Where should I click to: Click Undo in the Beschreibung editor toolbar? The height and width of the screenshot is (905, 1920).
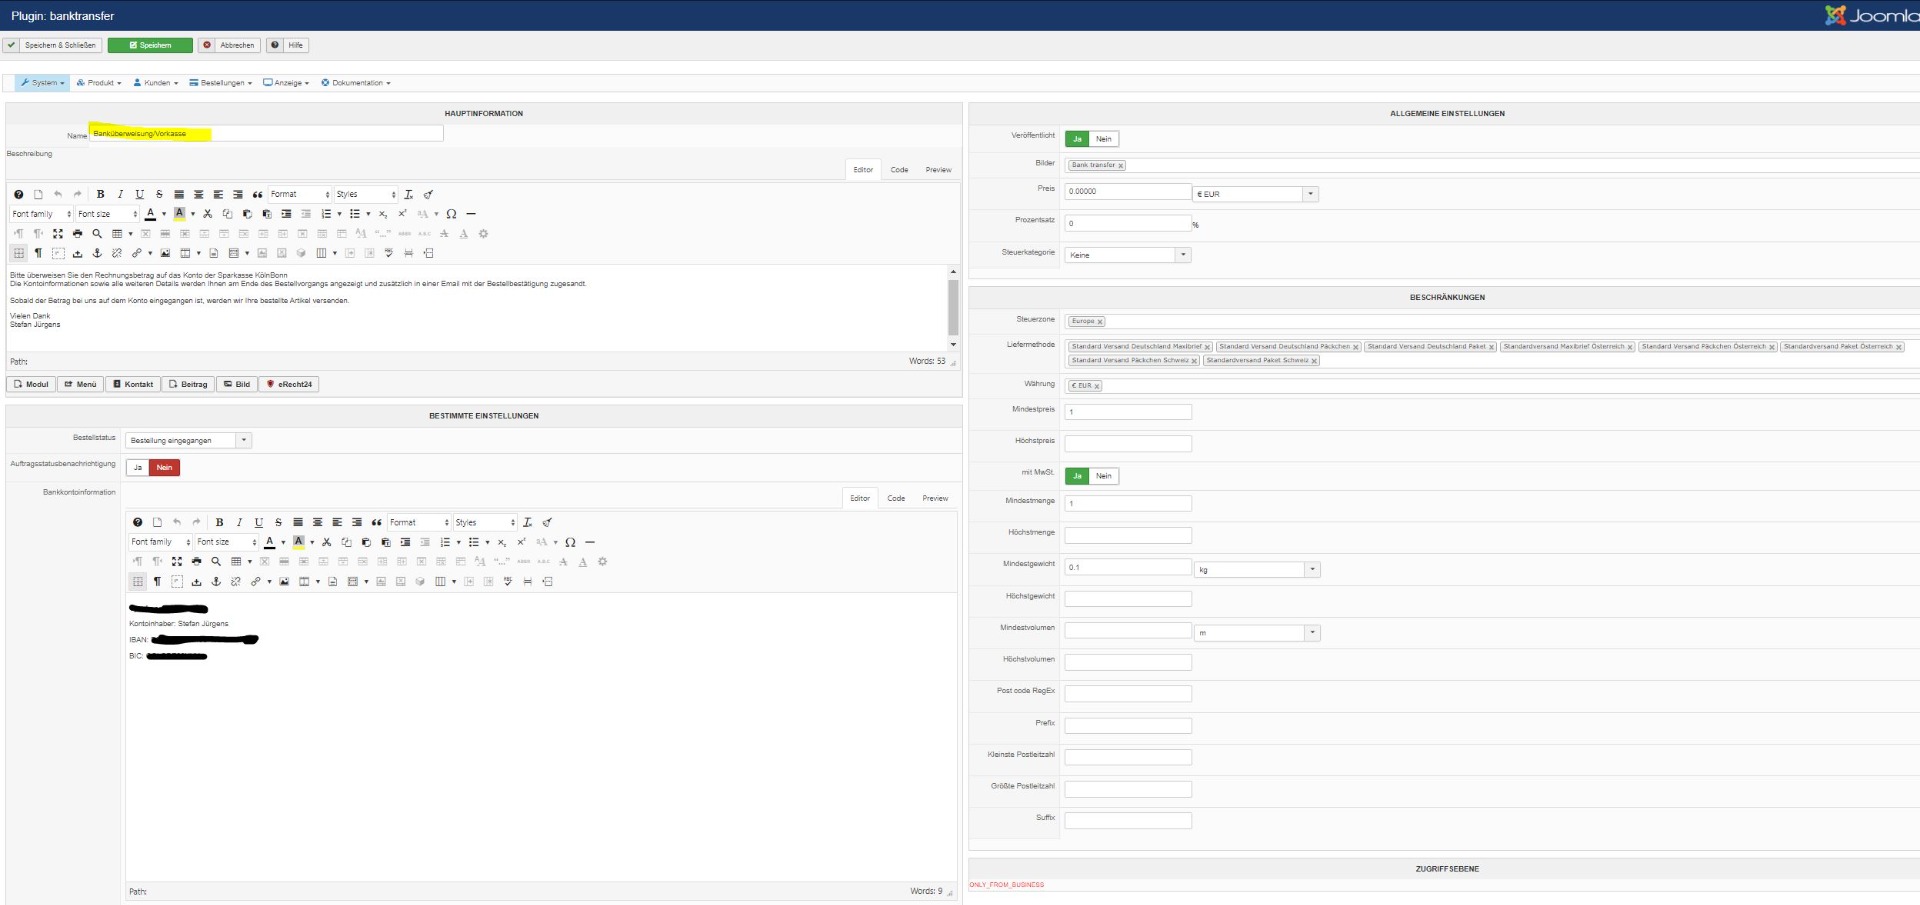pyautogui.click(x=58, y=195)
